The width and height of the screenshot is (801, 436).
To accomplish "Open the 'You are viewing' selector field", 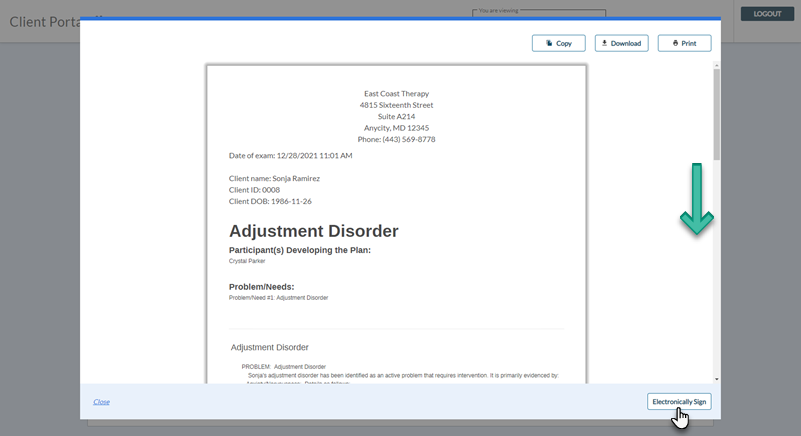I will click(539, 13).
